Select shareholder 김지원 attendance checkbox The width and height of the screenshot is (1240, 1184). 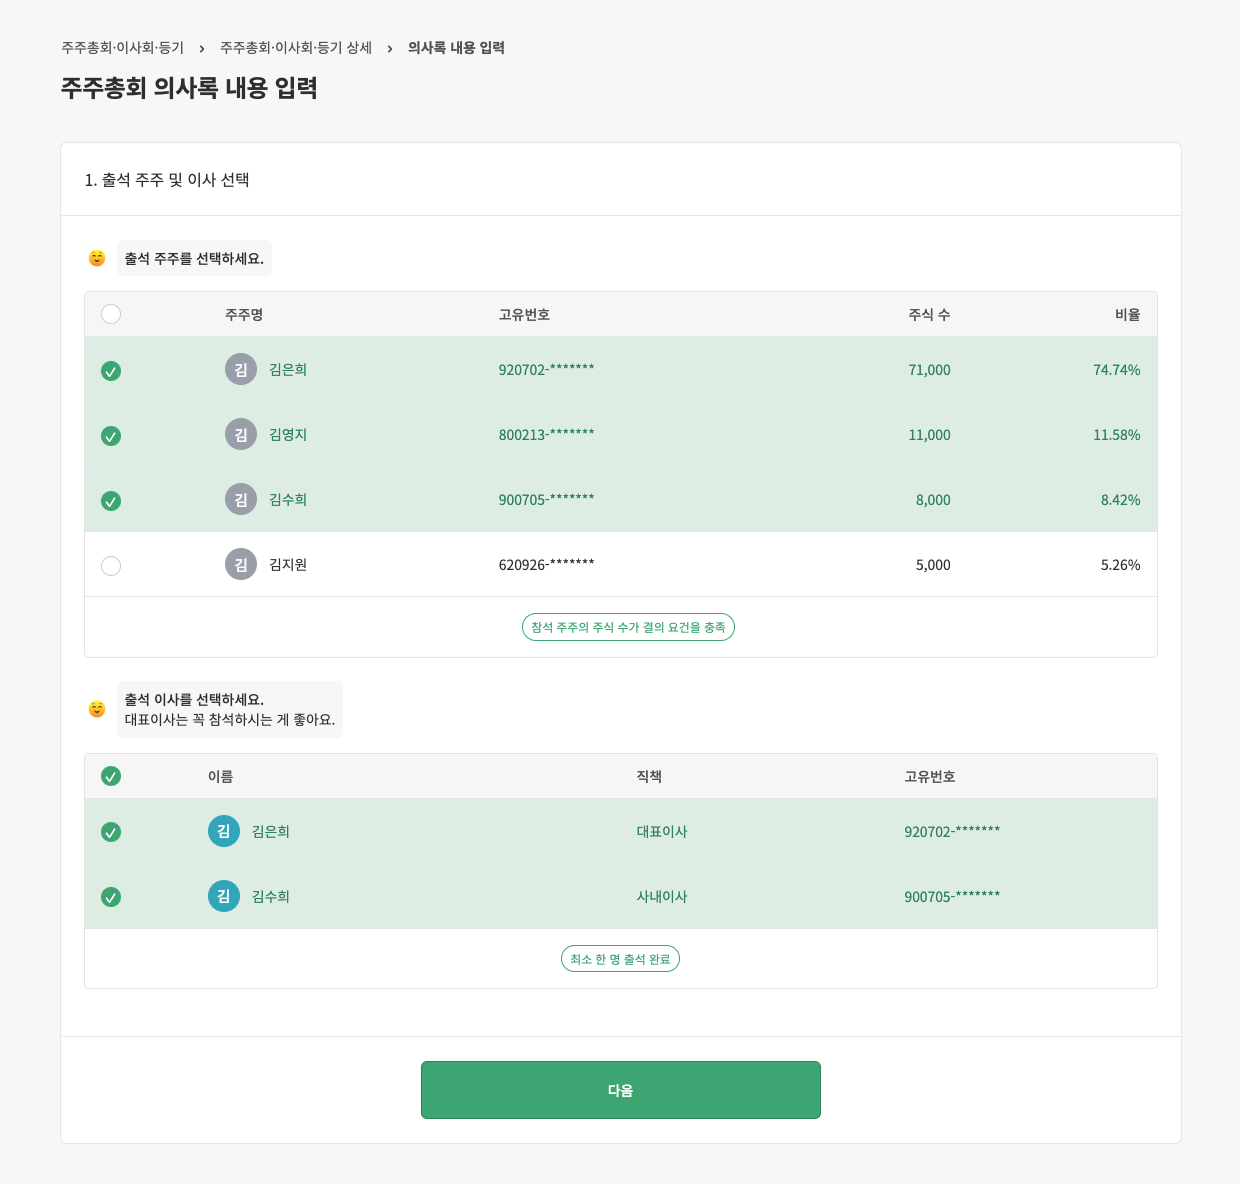(x=111, y=564)
